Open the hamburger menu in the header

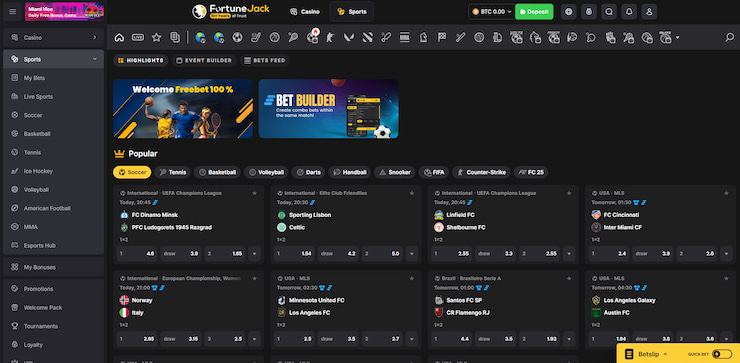click(13, 12)
